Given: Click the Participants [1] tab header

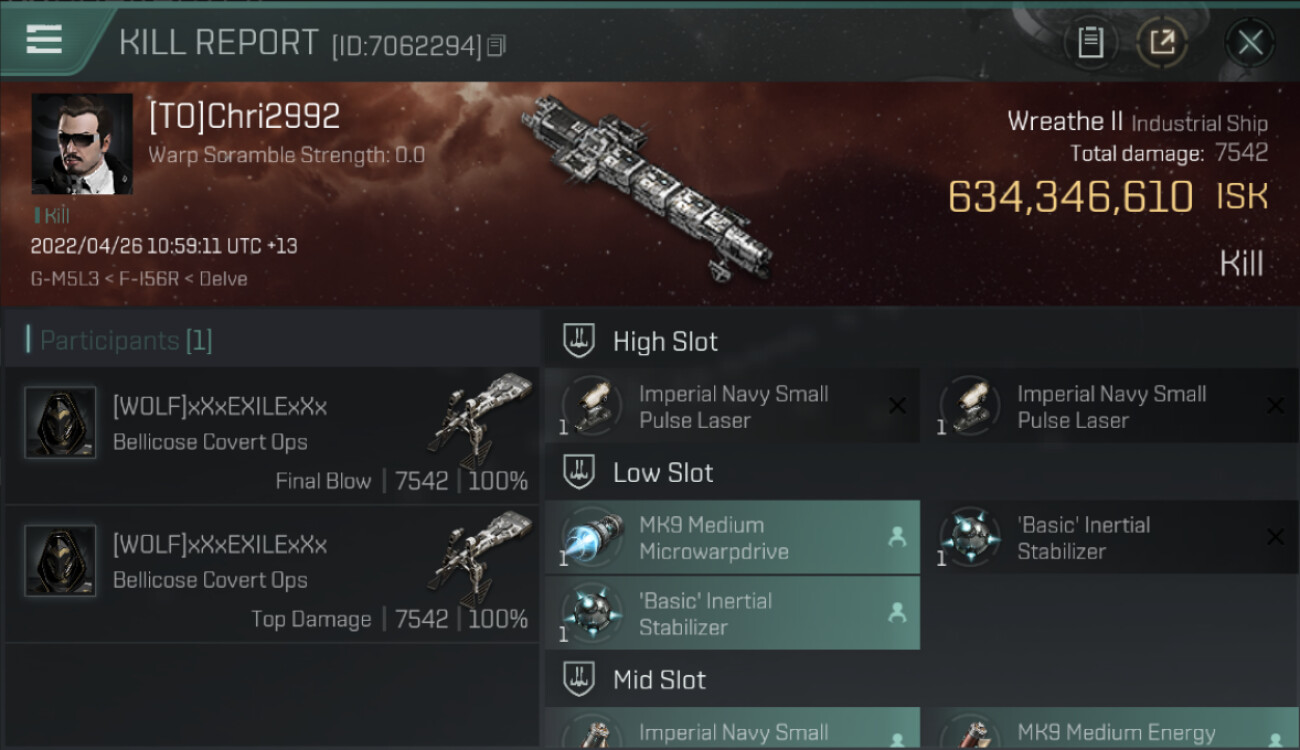Looking at the screenshot, I should point(120,341).
